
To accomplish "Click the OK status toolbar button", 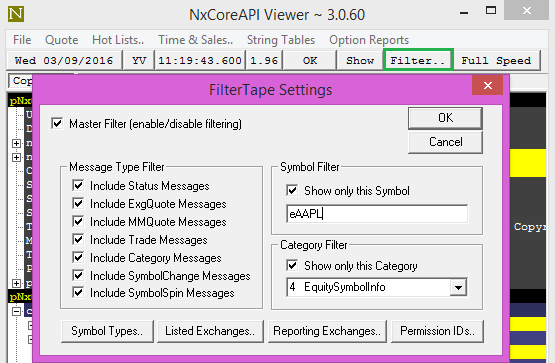I will tap(310, 60).
